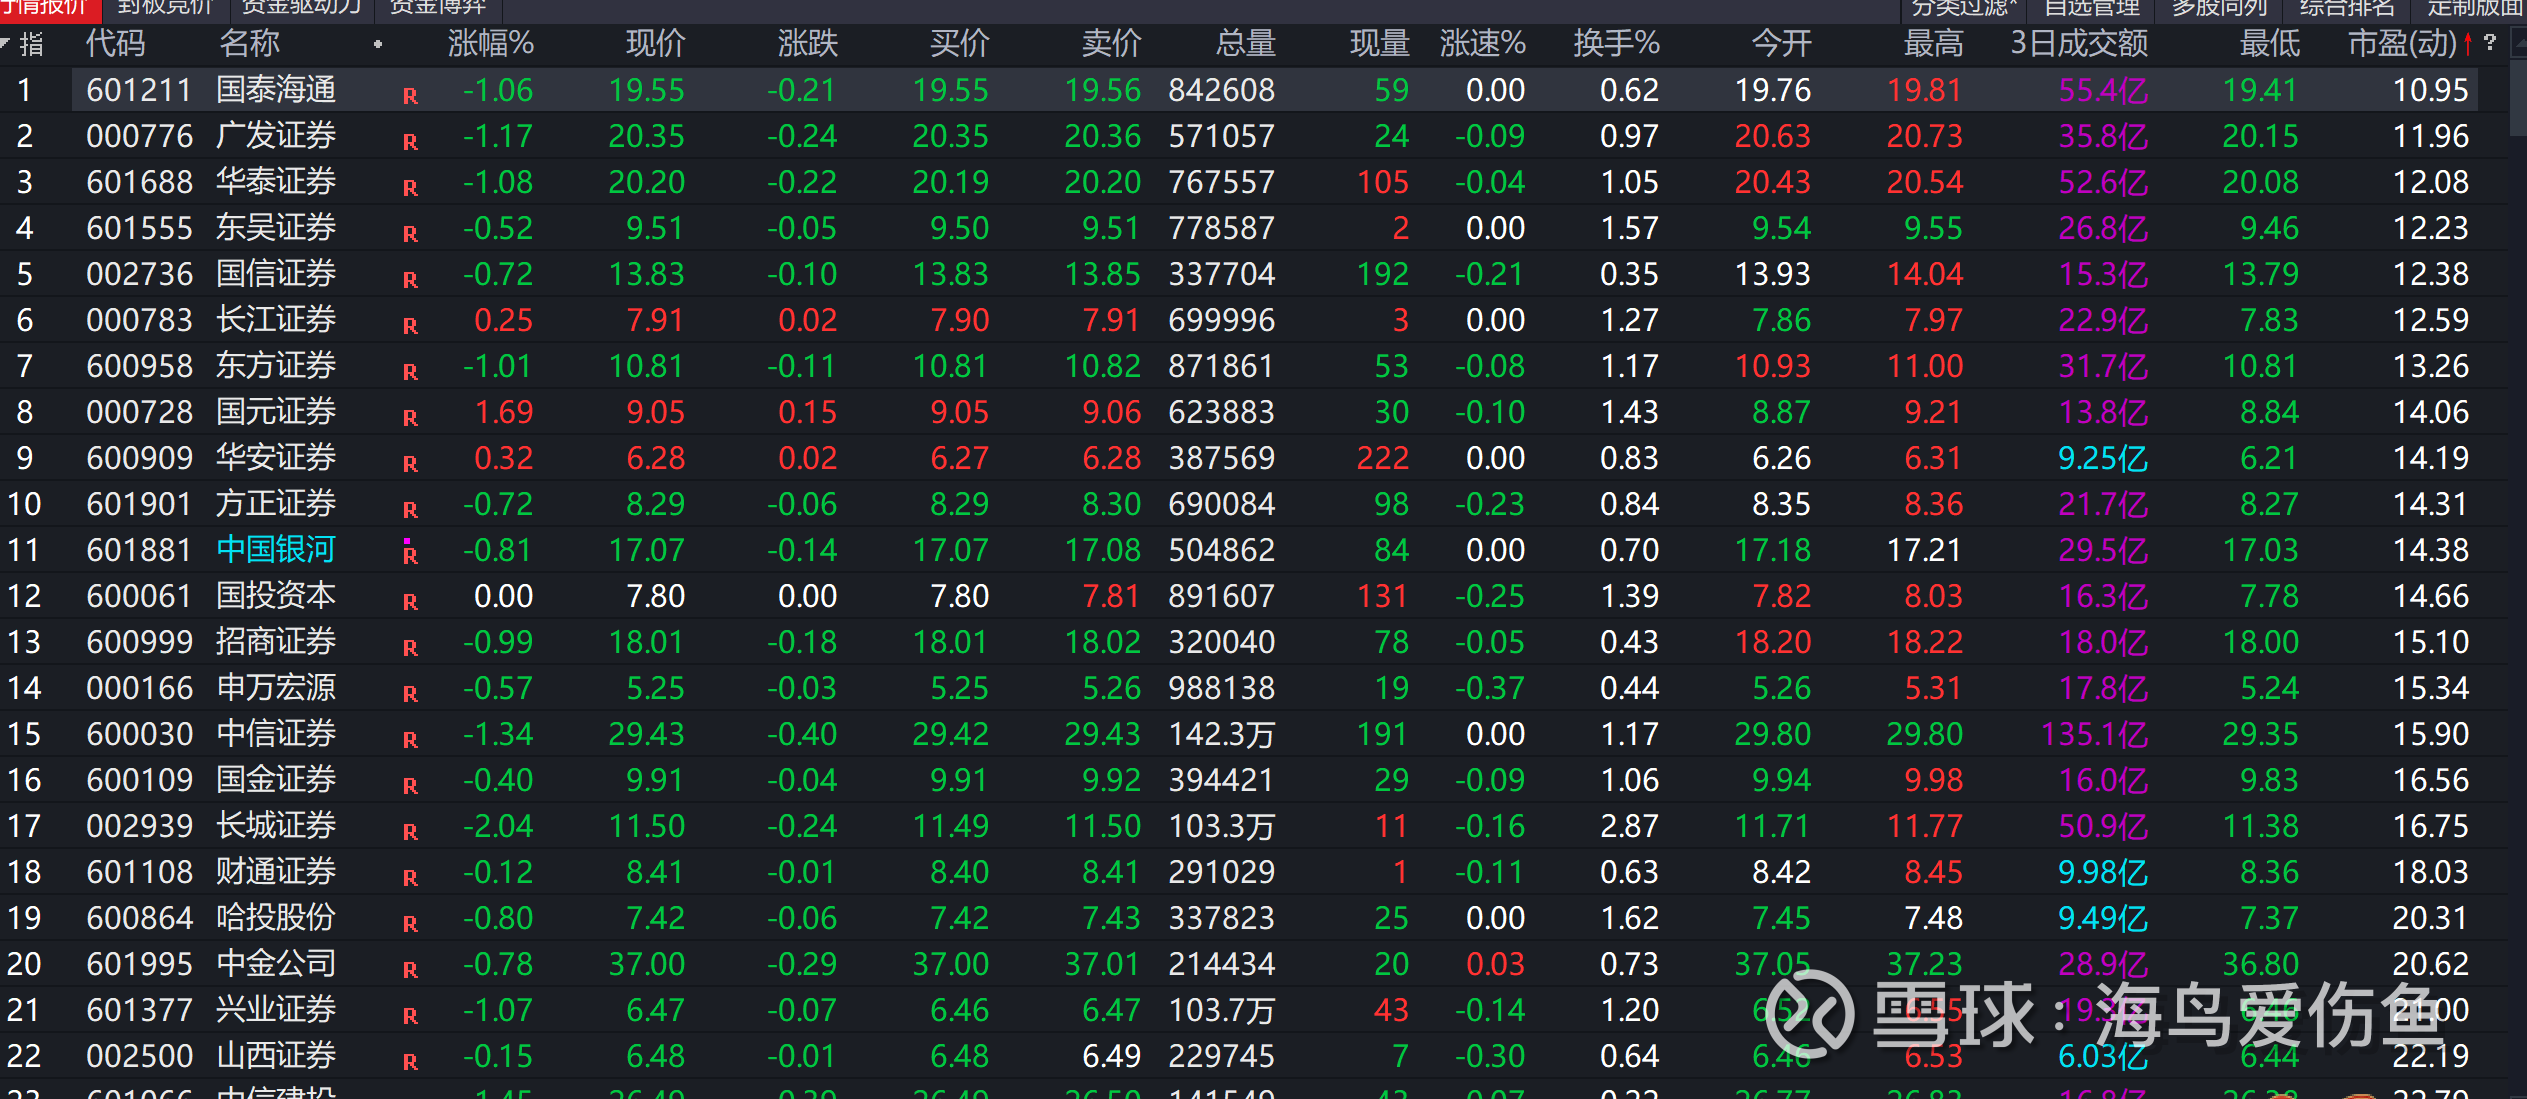Open the 定制版面 layout menu

pos(2474,8)
